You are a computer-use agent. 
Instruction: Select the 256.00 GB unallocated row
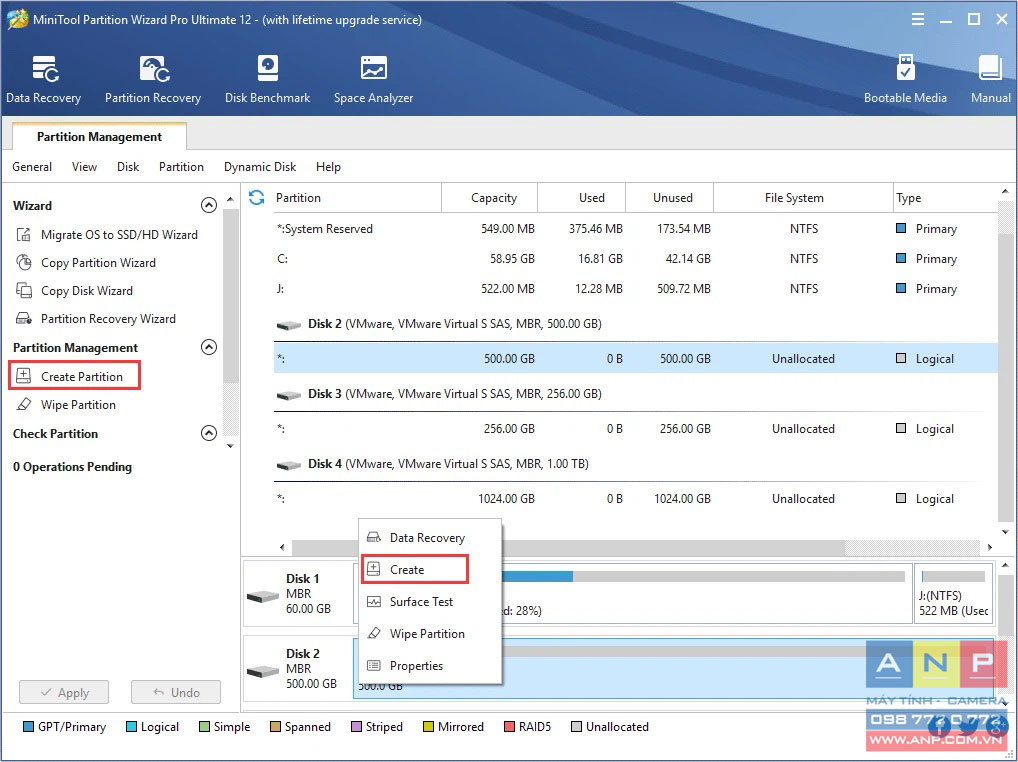pyautogui.click(x=635, y=428)
